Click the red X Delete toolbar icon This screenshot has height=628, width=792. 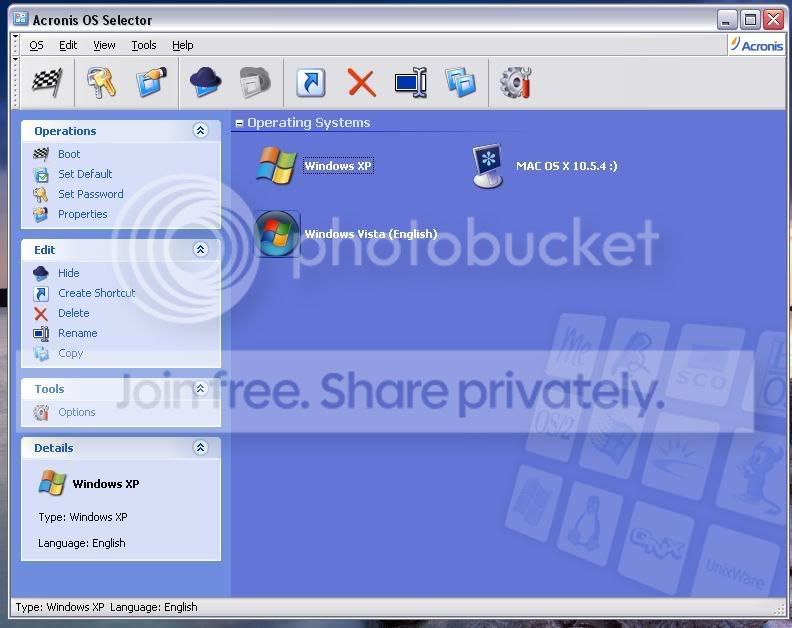point(362,82)
